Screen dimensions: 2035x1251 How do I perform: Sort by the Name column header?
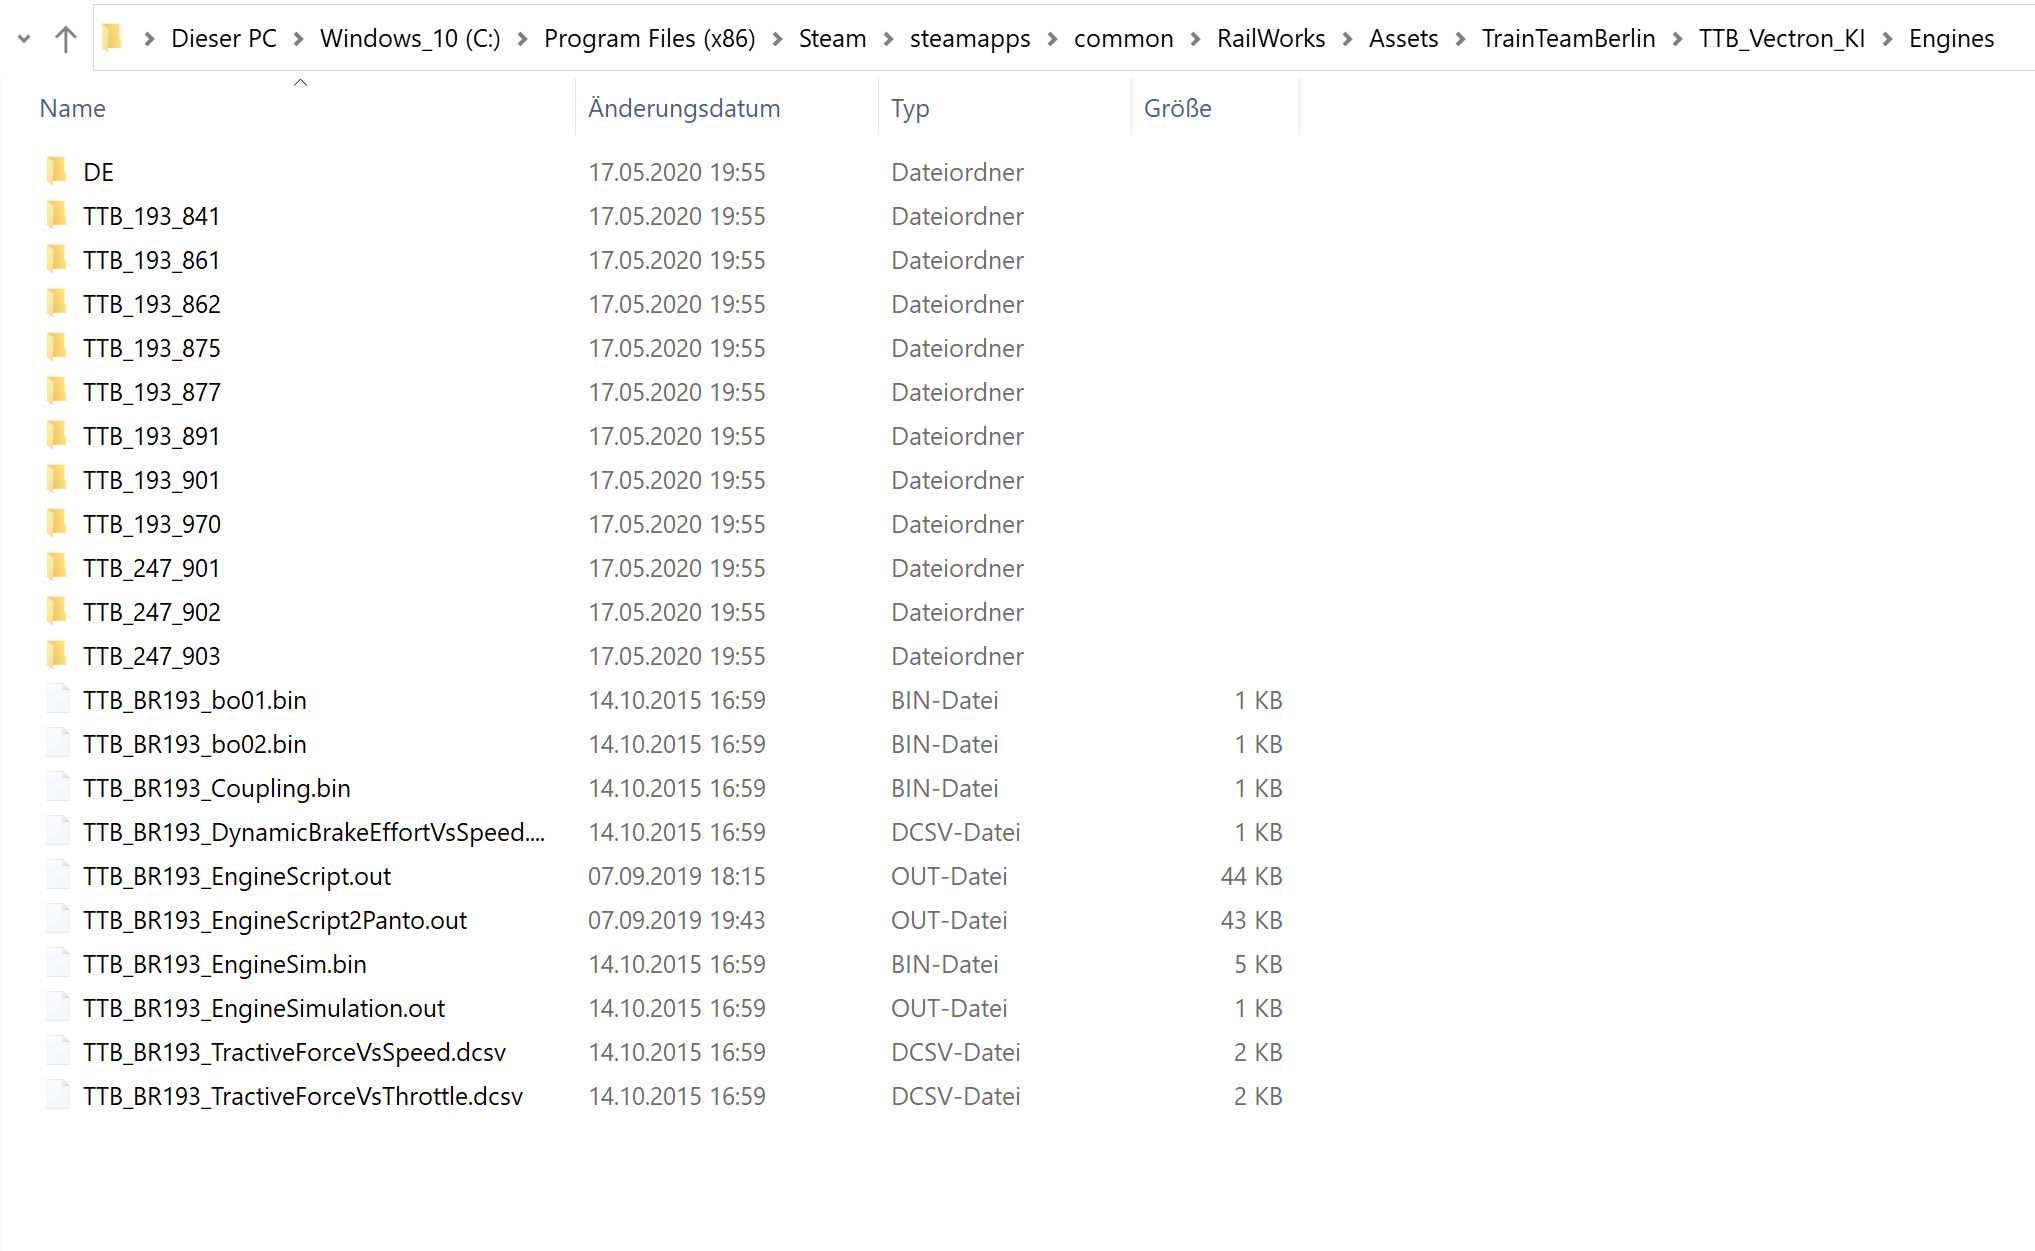coord(72,108)
